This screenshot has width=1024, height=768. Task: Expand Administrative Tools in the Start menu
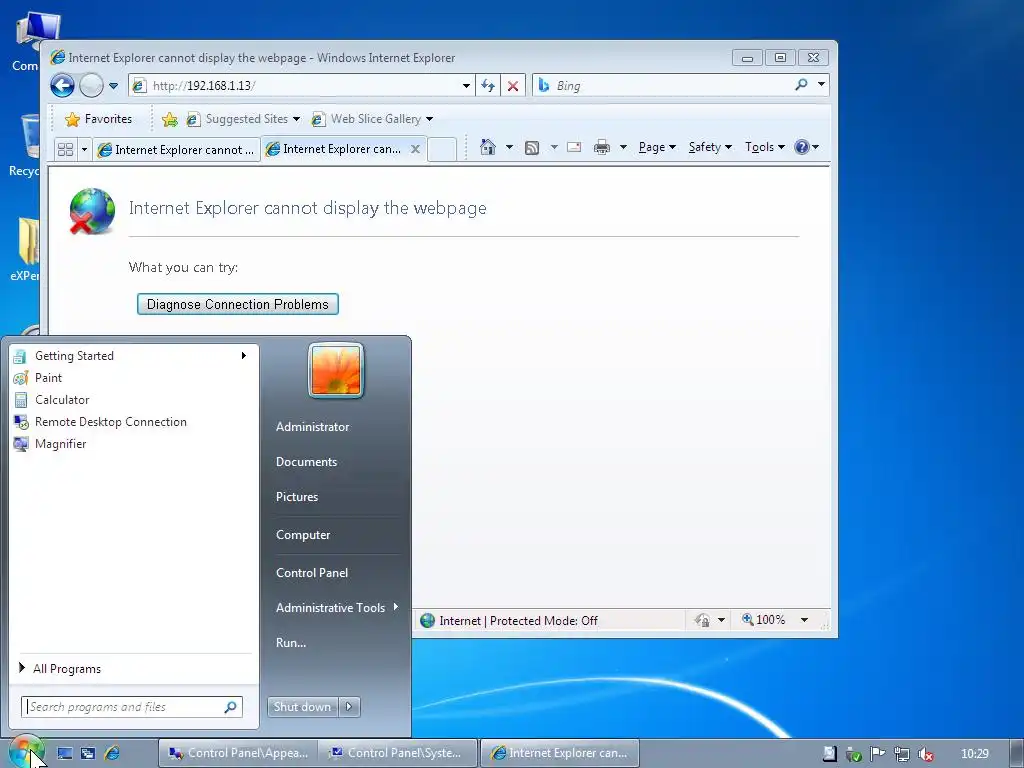click(x=336, y=608)
